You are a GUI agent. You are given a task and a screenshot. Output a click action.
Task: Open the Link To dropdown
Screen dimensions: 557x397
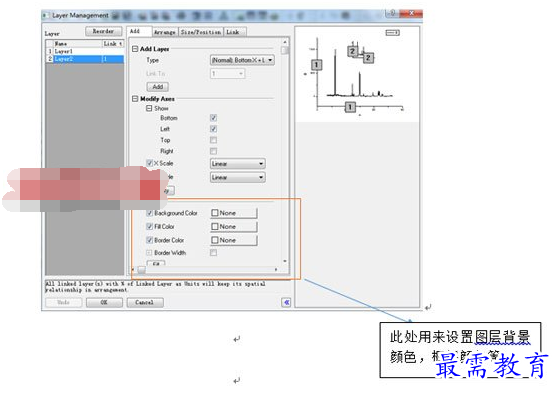pyautogui.click(x=228, y=74)
